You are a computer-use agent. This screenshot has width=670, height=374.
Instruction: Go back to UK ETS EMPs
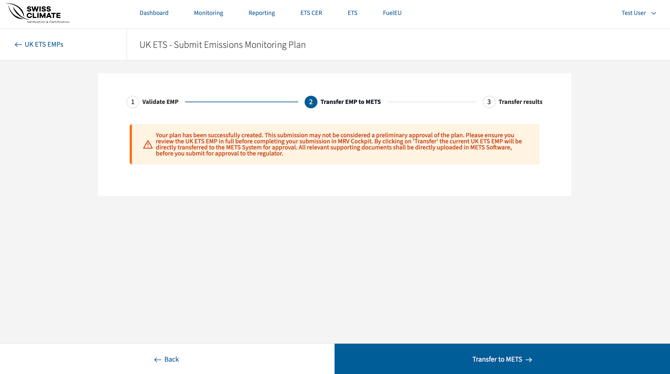[x=39, y=44]
